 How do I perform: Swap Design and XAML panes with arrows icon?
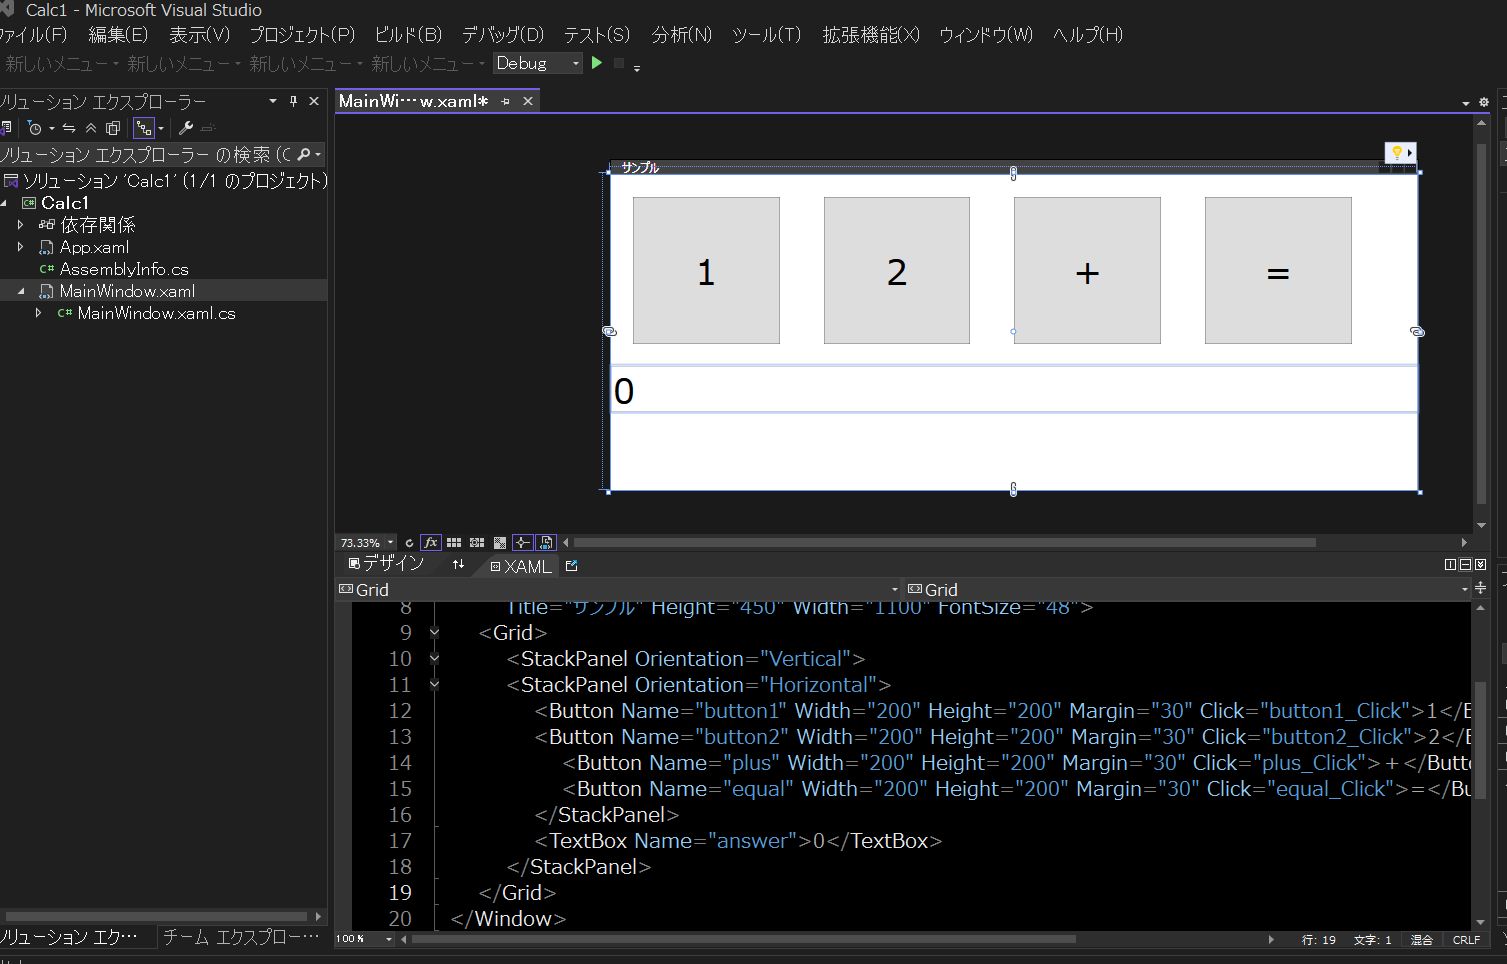pos(458,565)
